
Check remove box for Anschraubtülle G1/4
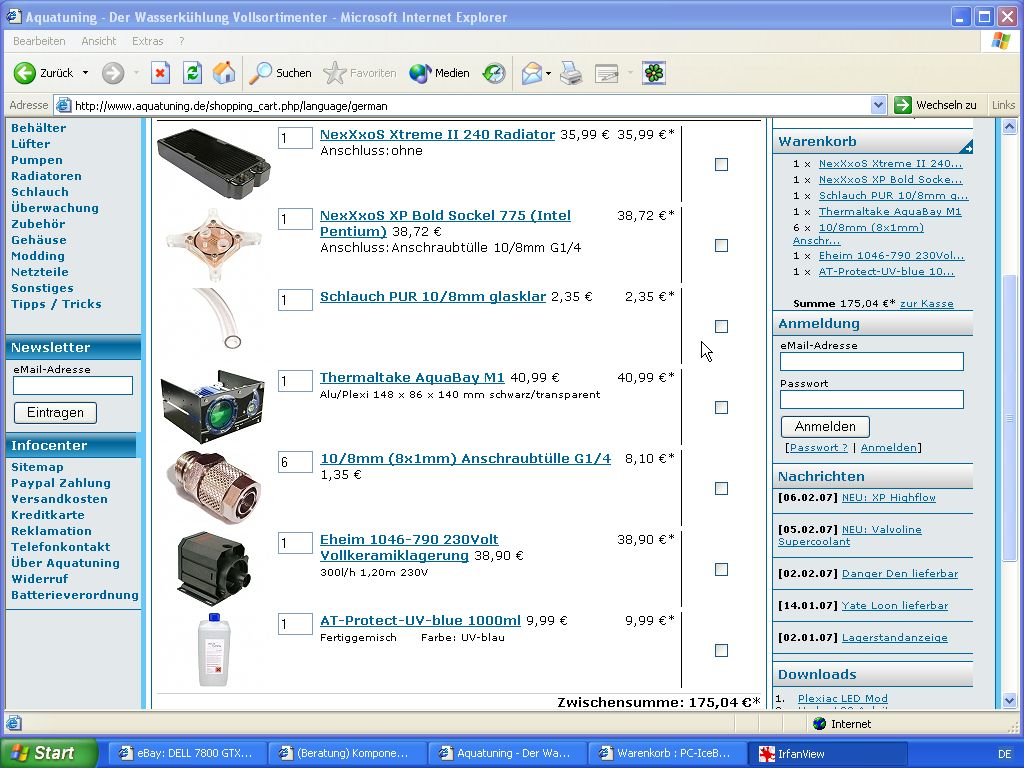721,488
